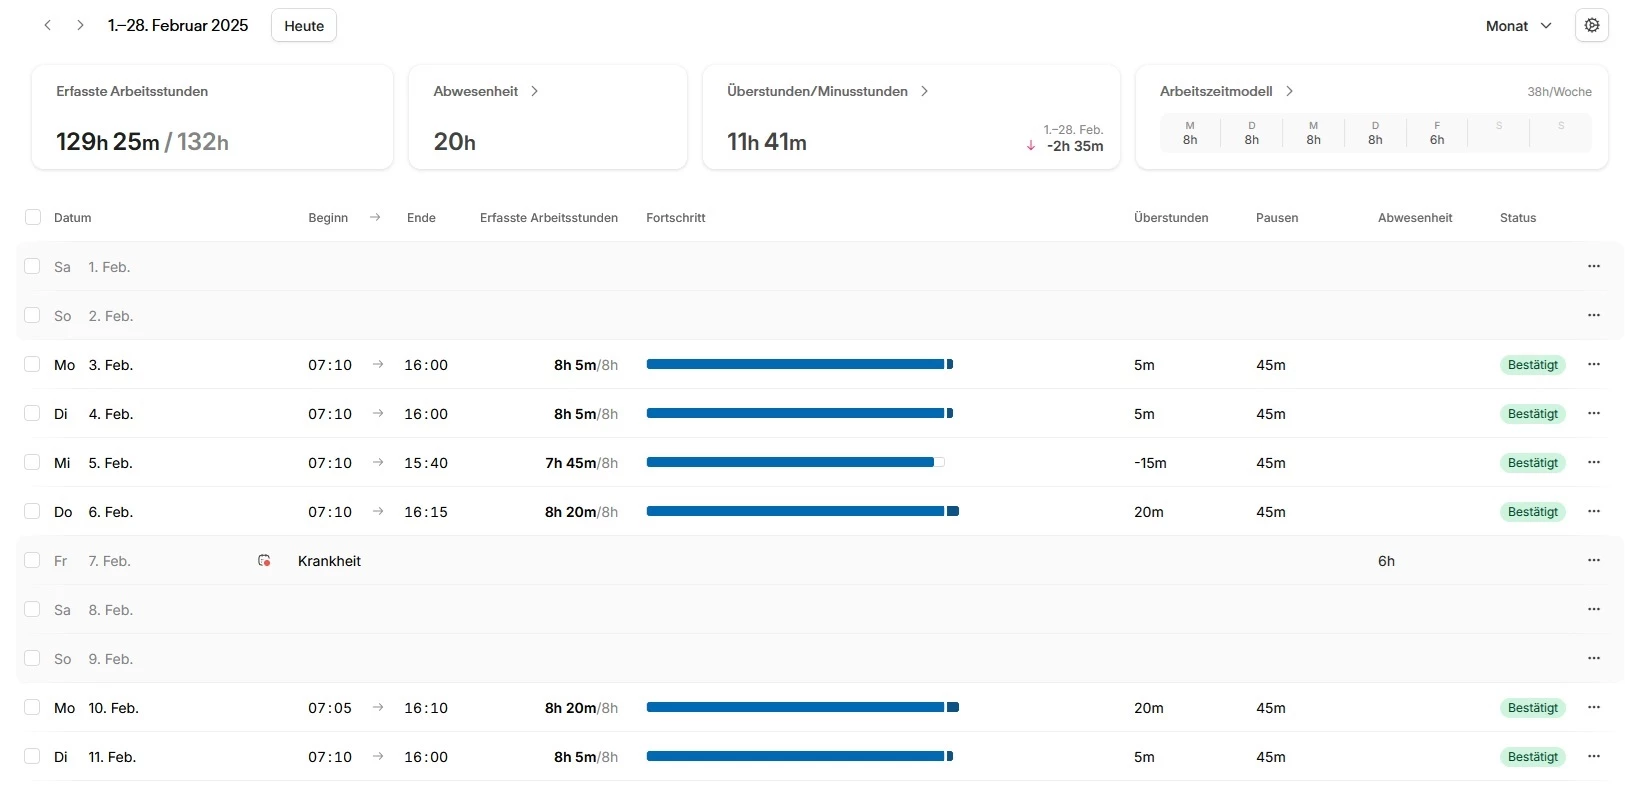1632x788 pixels.
Task: Sort by Datum column header
Action: (x=73, y=218)
